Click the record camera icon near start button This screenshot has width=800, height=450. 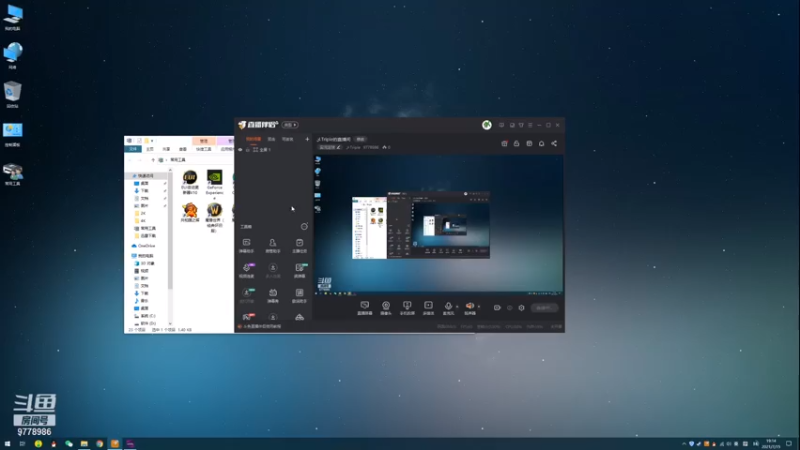tap(497, 308)
